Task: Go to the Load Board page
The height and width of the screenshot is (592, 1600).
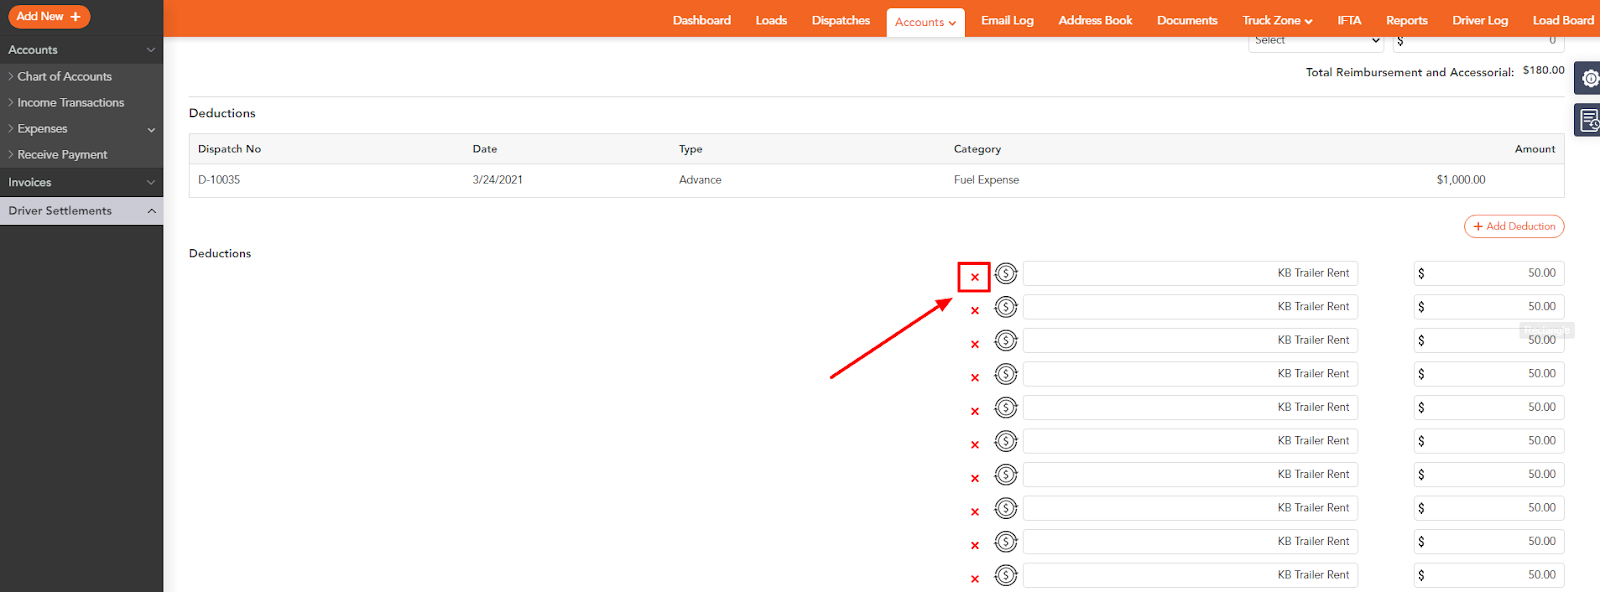Action: point(1562,21)
